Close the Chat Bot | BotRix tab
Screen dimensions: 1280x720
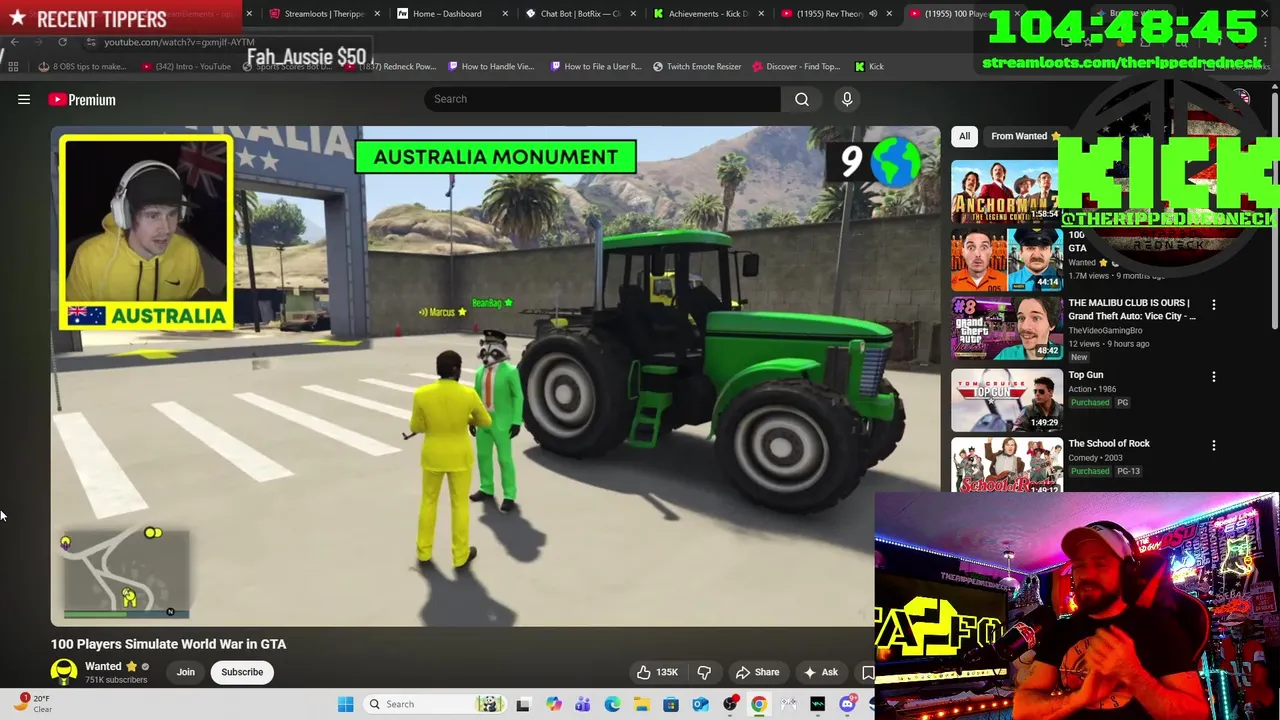633,14
